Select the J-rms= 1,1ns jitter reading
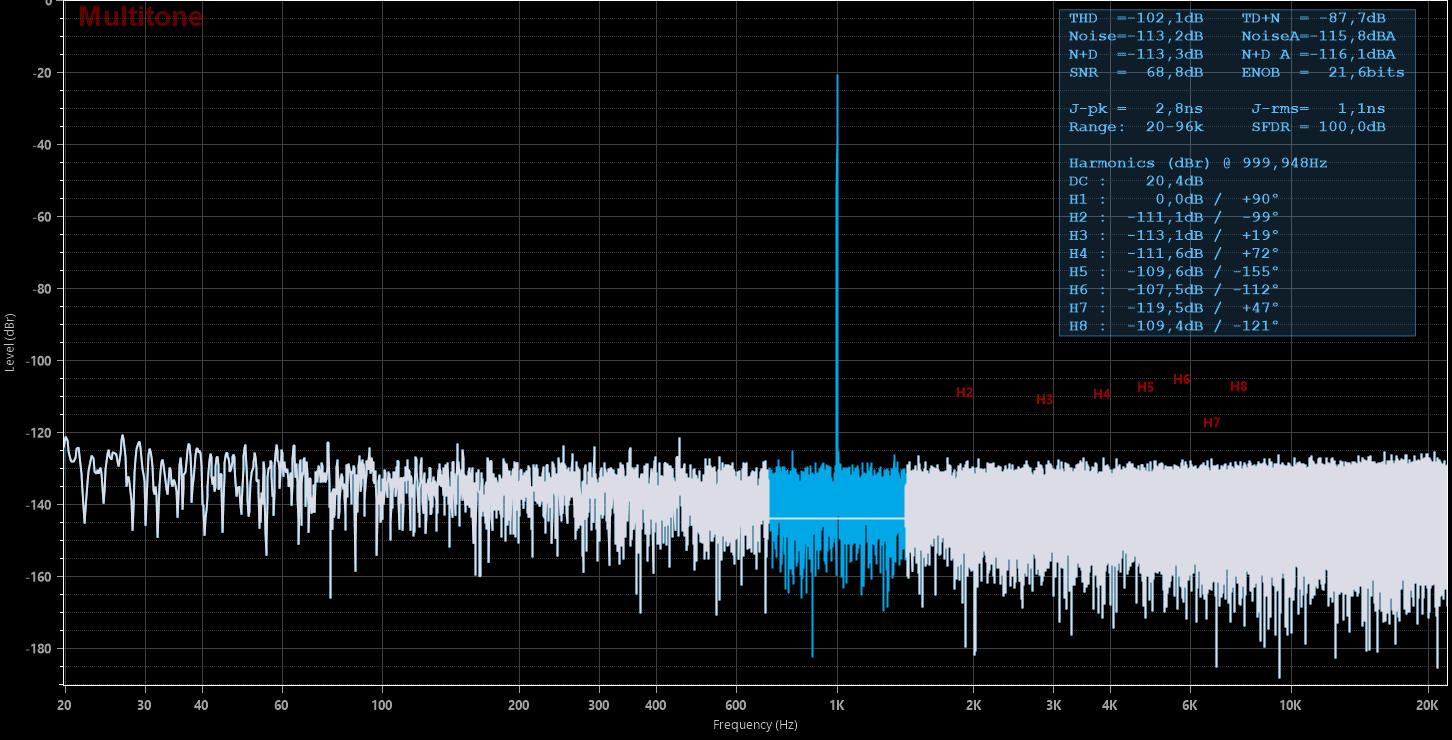The image size is (1452, 740). [1318, 108]
